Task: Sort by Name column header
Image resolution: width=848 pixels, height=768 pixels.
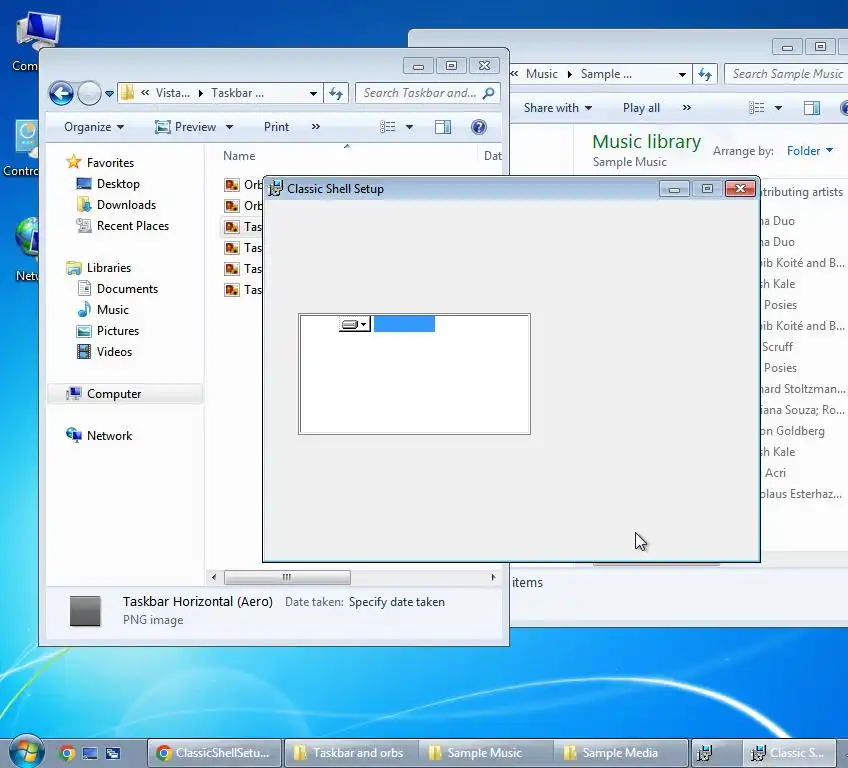Action: [x=239, y=156]
